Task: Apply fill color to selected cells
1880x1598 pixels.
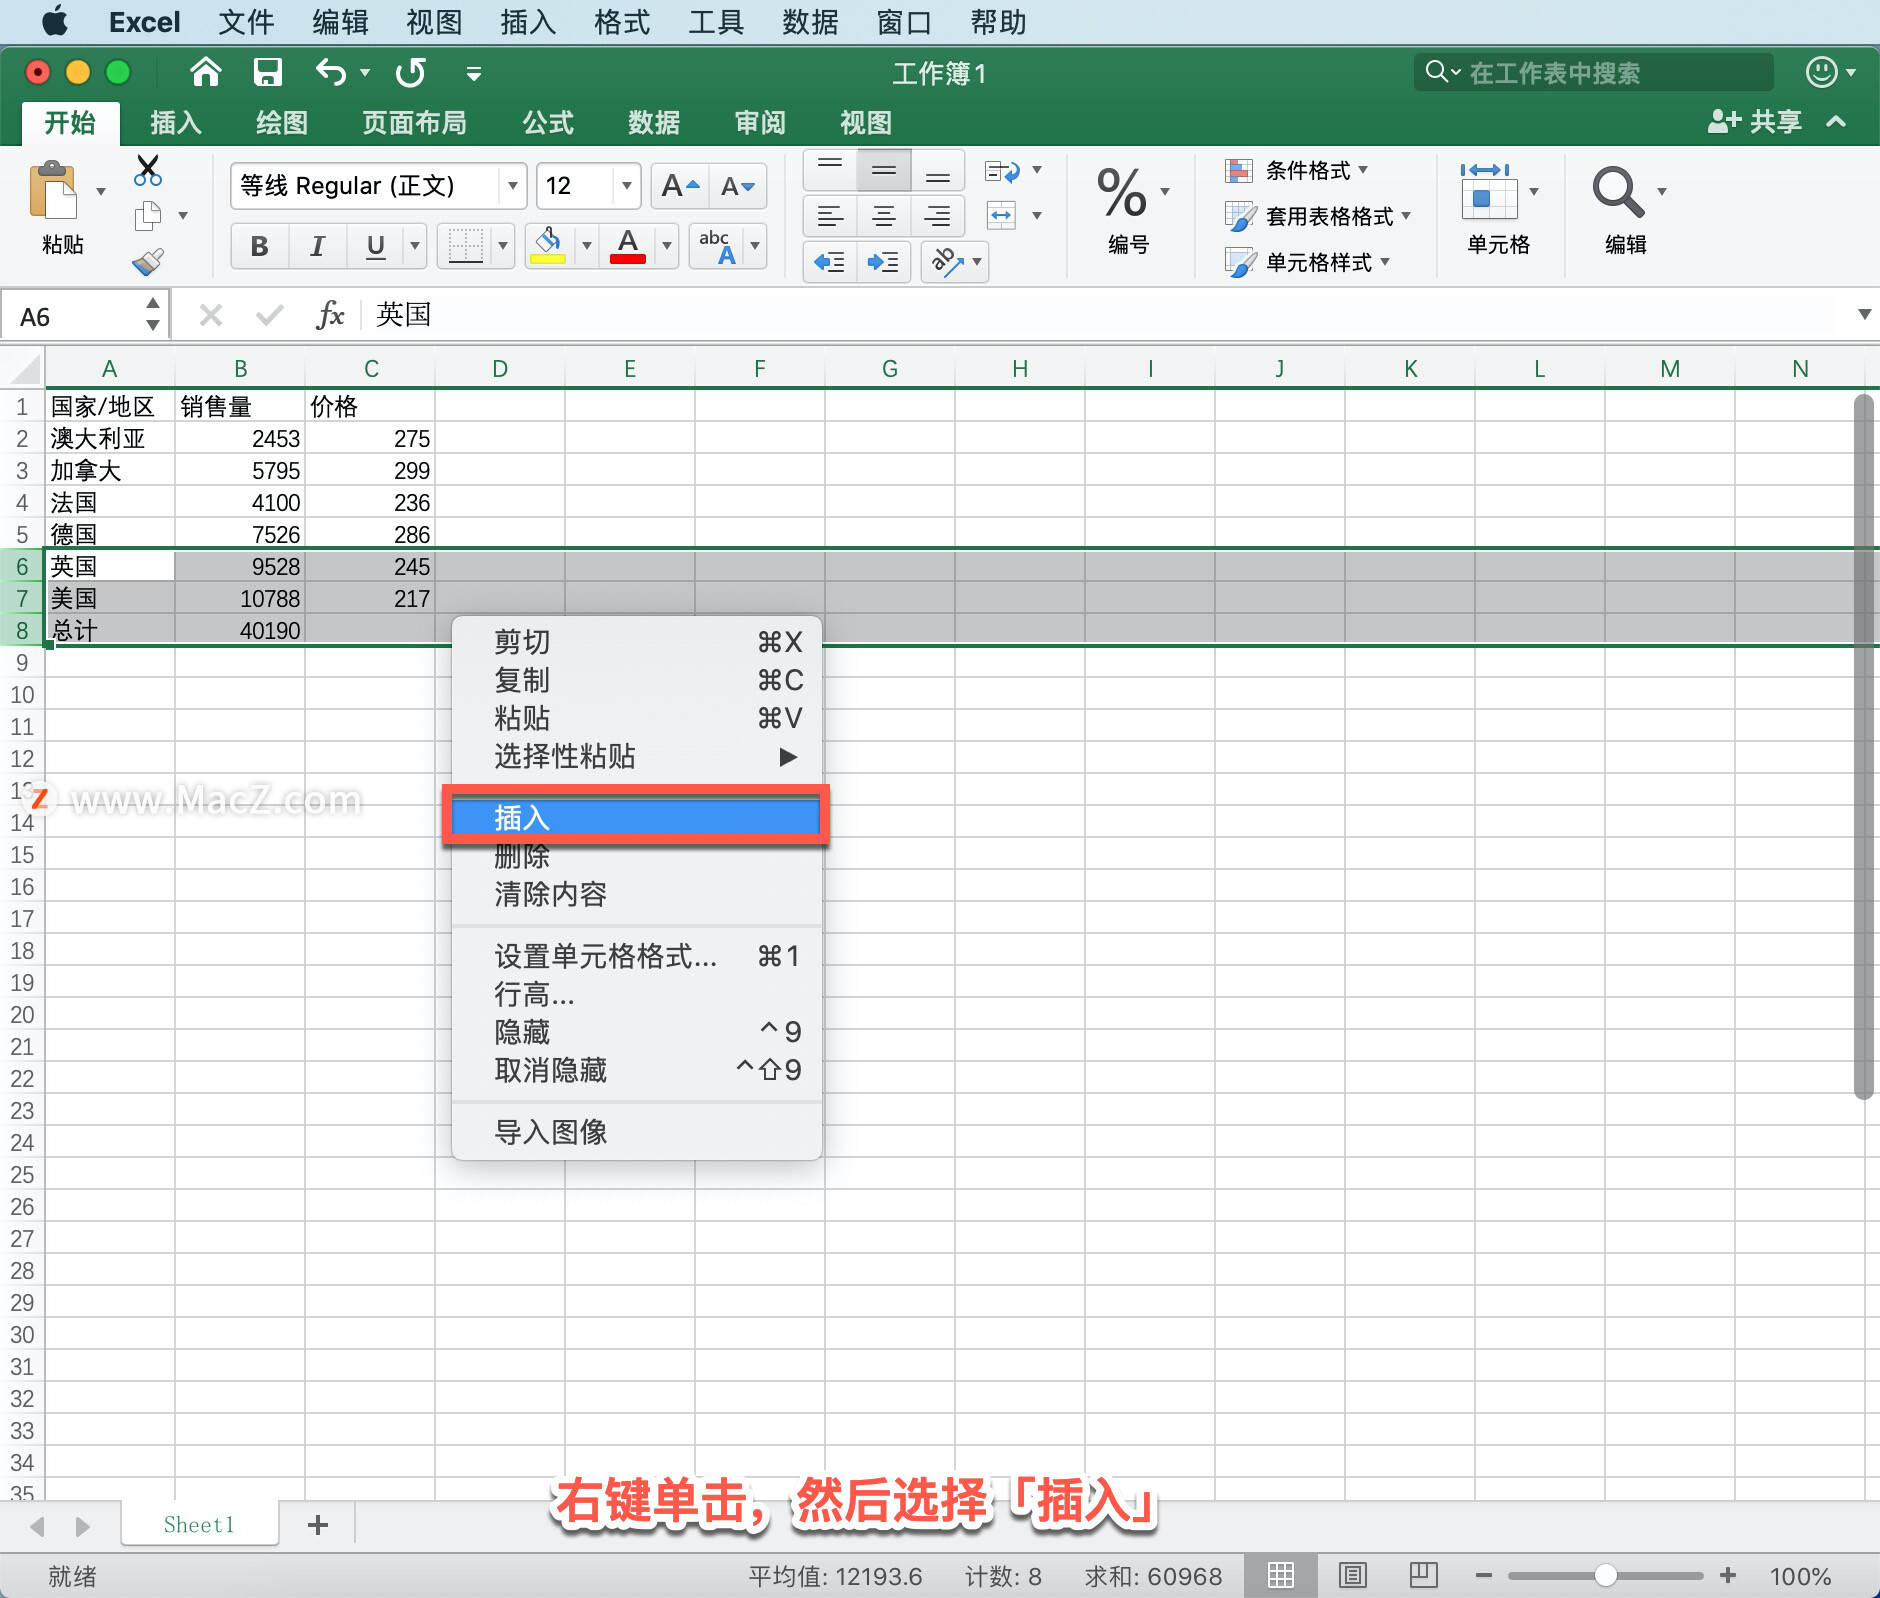Action: pyautogui.click(x=548, y=246)
